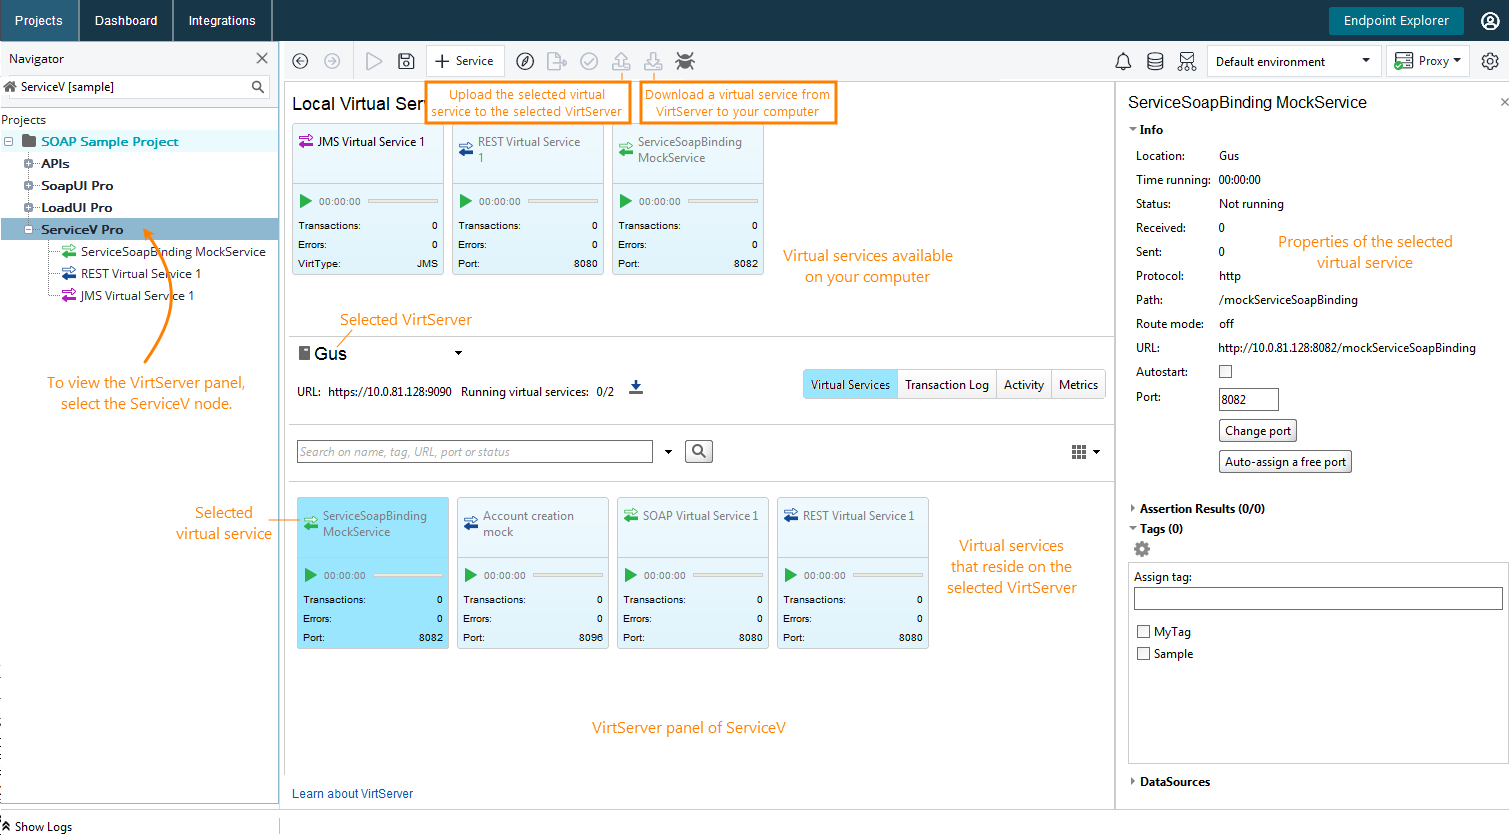Click the Navigator search magnifier icon
Image resolution: width=1509 pixels, height=836 pixels.
click(258, 87)
